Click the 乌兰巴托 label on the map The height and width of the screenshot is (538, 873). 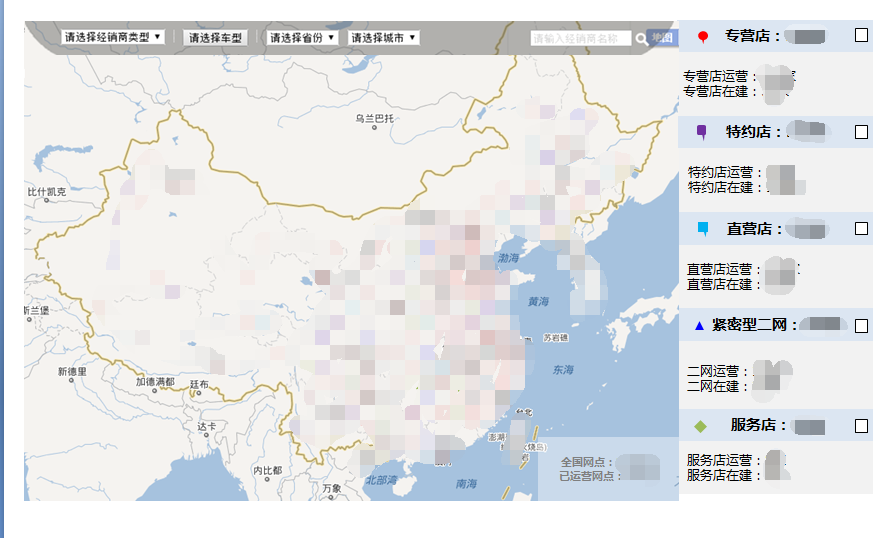tap(375, 119)
